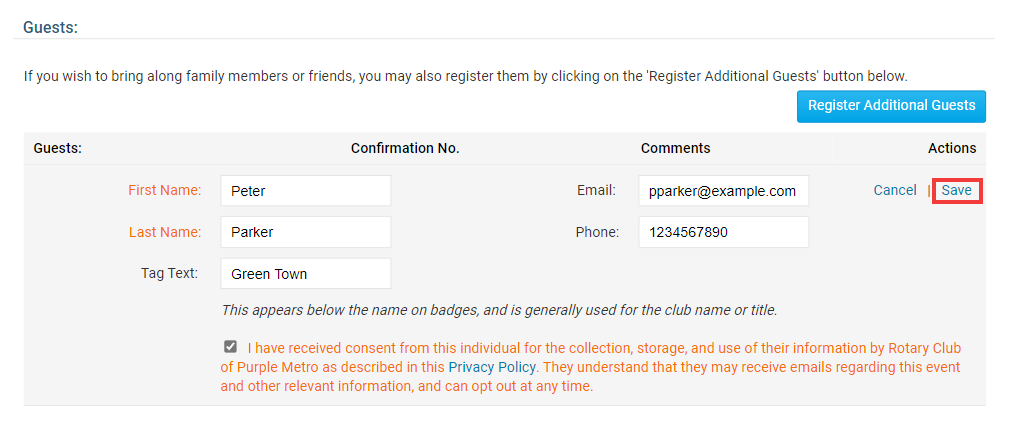1014x446 pixels.
Task: Uncheck the consent received checkbox
Action: 231,347
